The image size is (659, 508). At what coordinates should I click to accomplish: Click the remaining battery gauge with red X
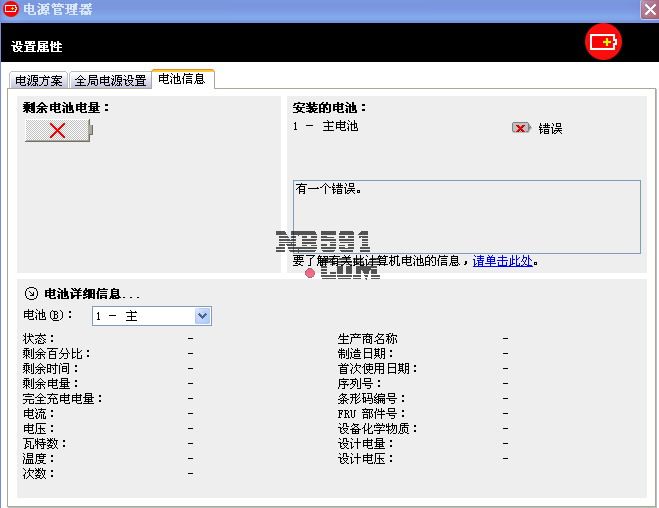coord(57,130)
